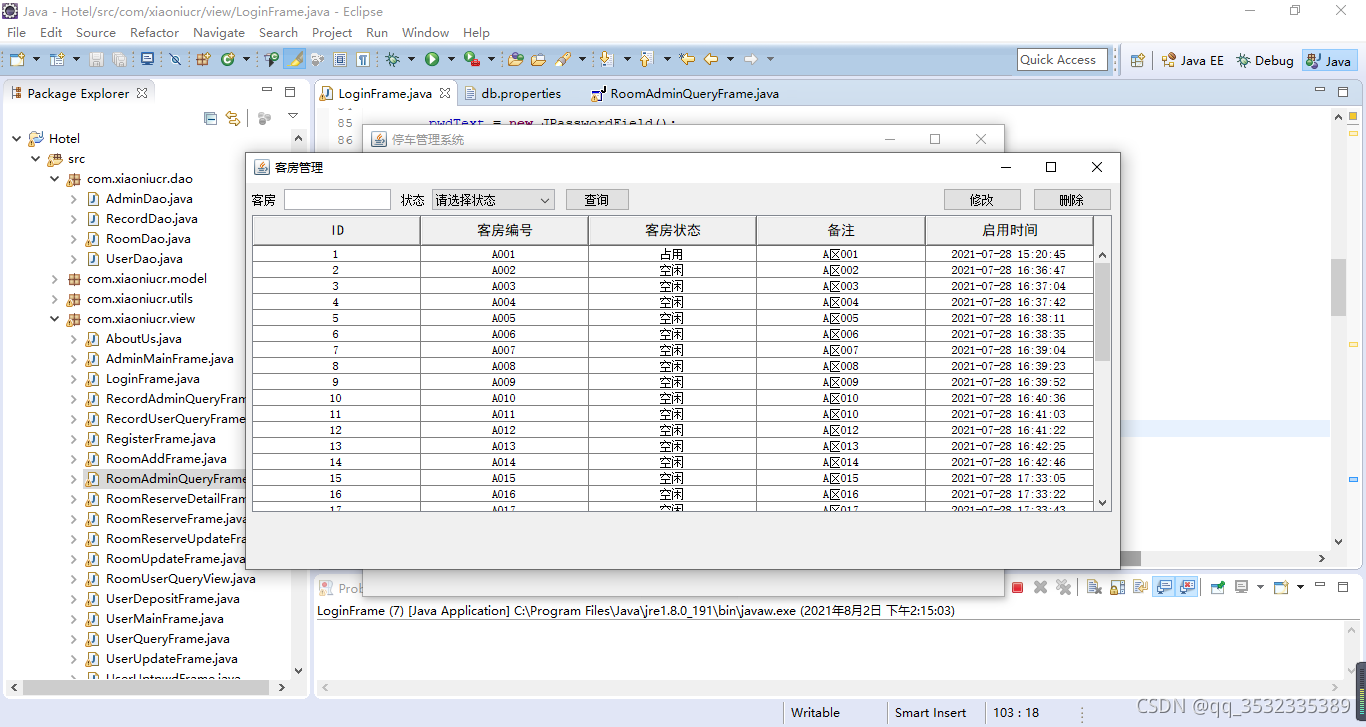Click the Debug bug icon in toolbar
This screenshot has height=727, width=1366.
pyautogui.click(x=393, y=59)
